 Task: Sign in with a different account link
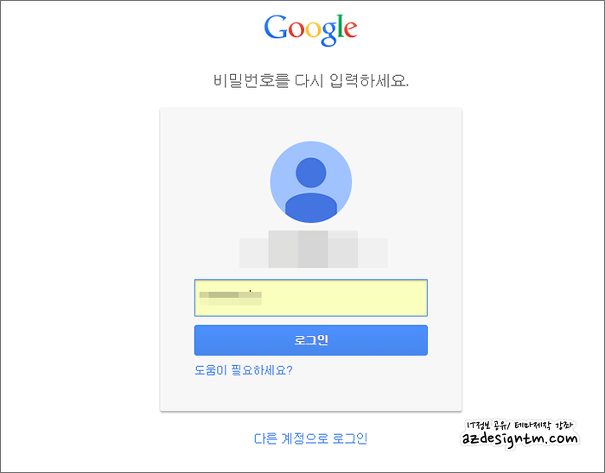pyautogui.click(x=311, y=439)
